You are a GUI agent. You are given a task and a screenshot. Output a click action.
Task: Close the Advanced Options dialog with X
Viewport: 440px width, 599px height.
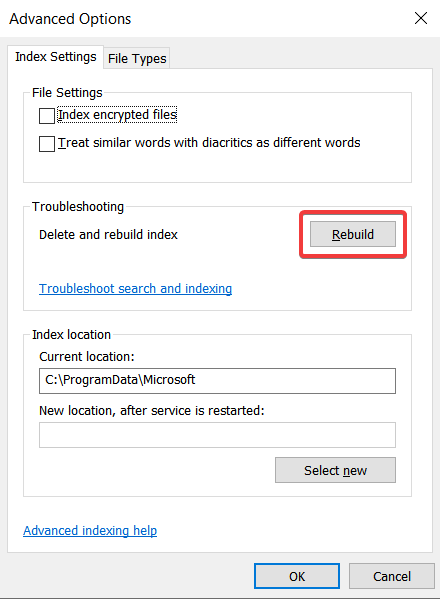pos(421,18)
